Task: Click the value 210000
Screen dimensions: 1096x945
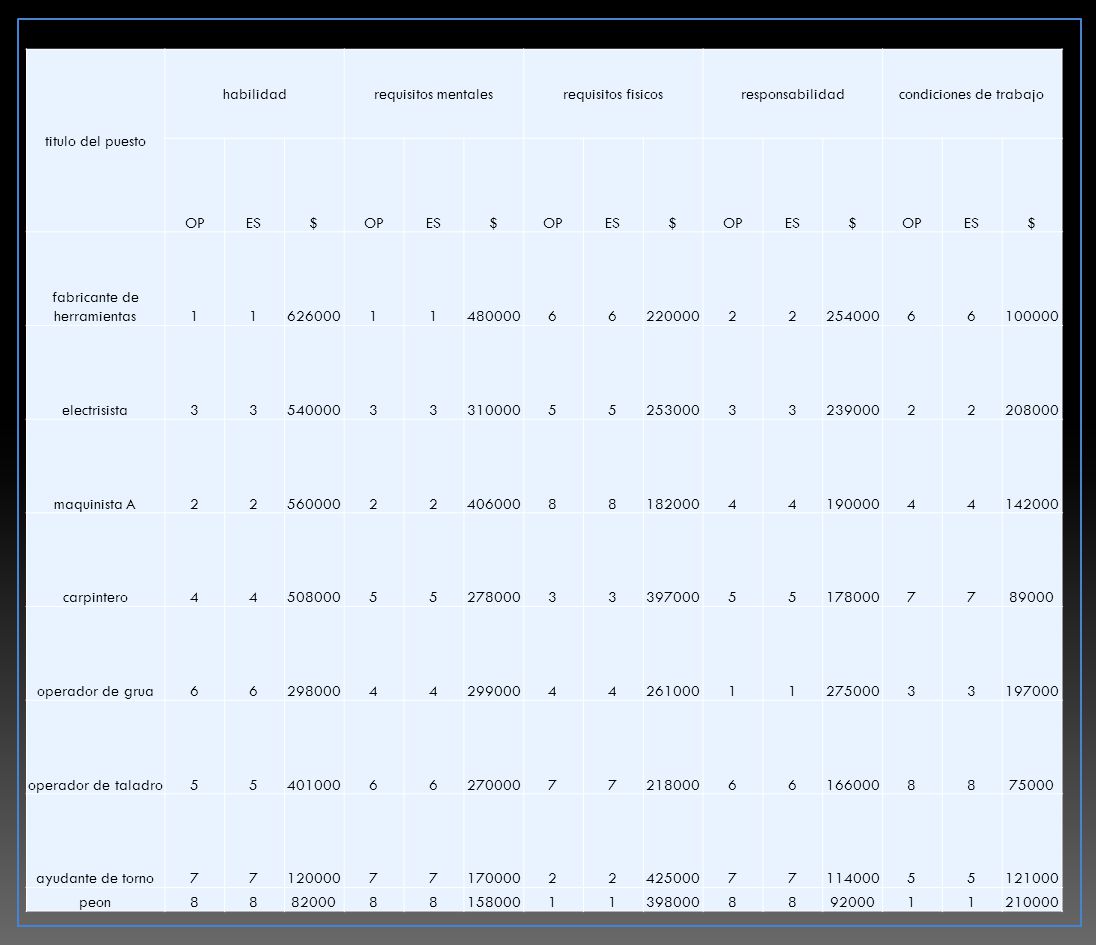Action: [1032, 902]
